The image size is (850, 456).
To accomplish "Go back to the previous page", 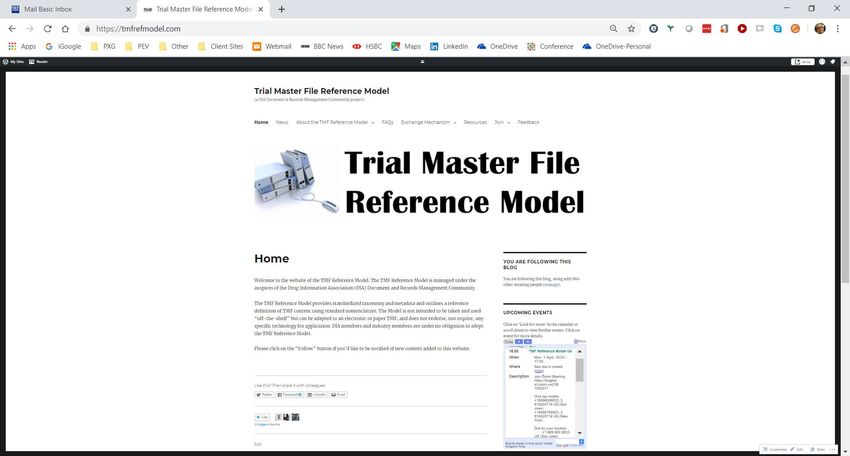I will (12, 29).
